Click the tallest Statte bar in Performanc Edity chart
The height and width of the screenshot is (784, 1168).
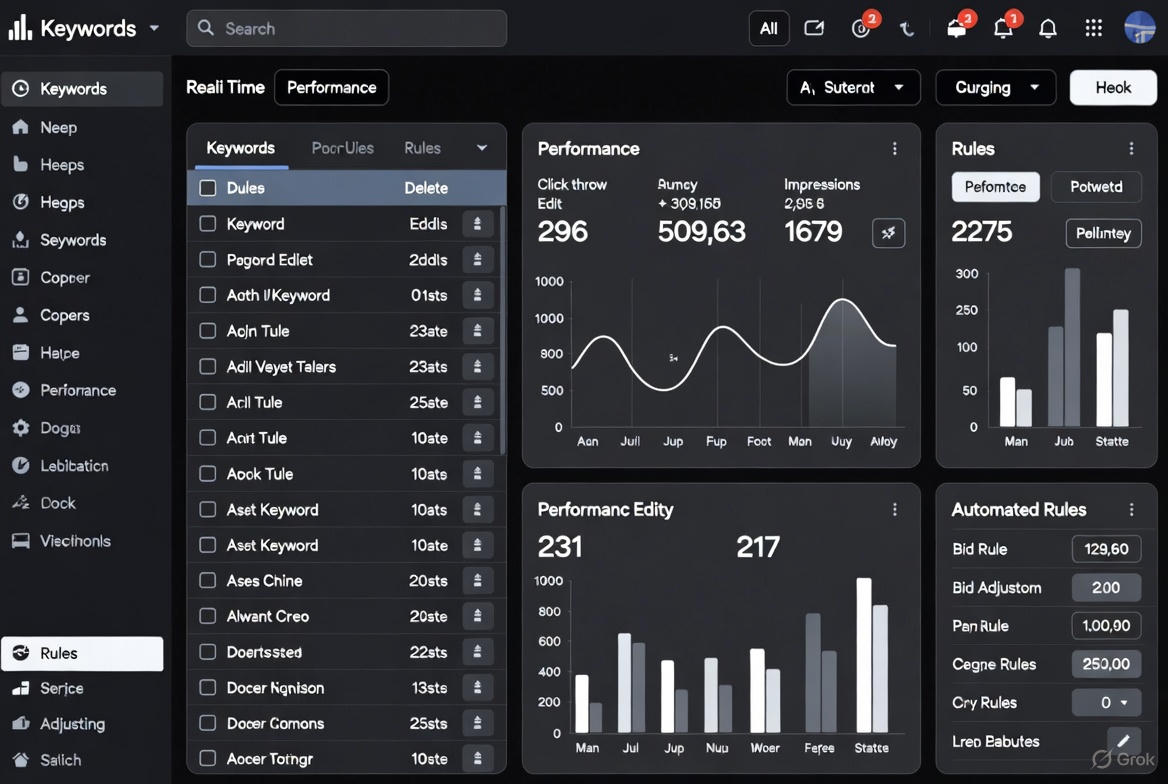click(x=863, y=655)
